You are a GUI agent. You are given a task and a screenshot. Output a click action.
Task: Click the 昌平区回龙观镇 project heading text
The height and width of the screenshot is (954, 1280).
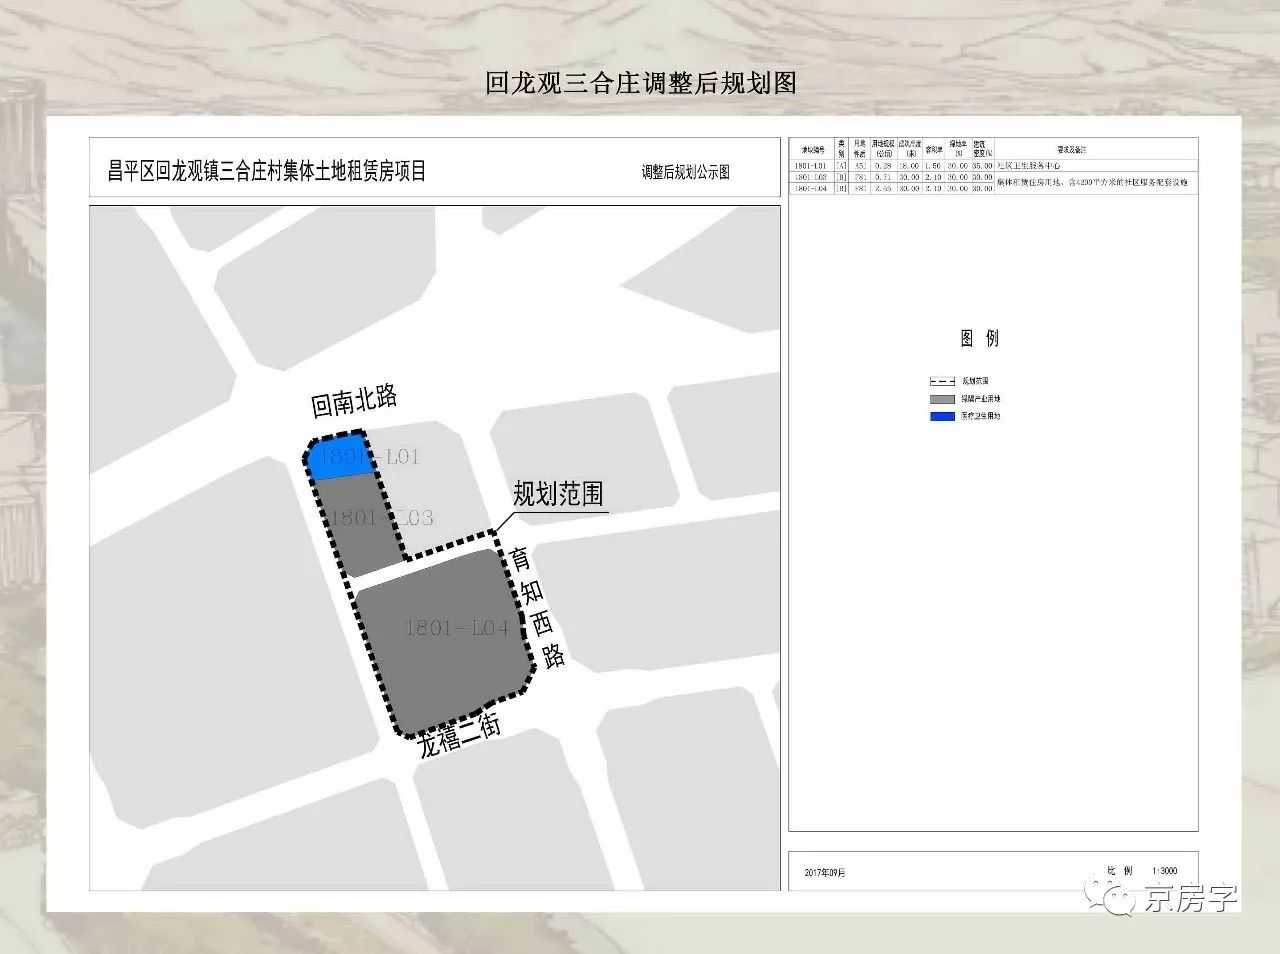pos(267,171)
